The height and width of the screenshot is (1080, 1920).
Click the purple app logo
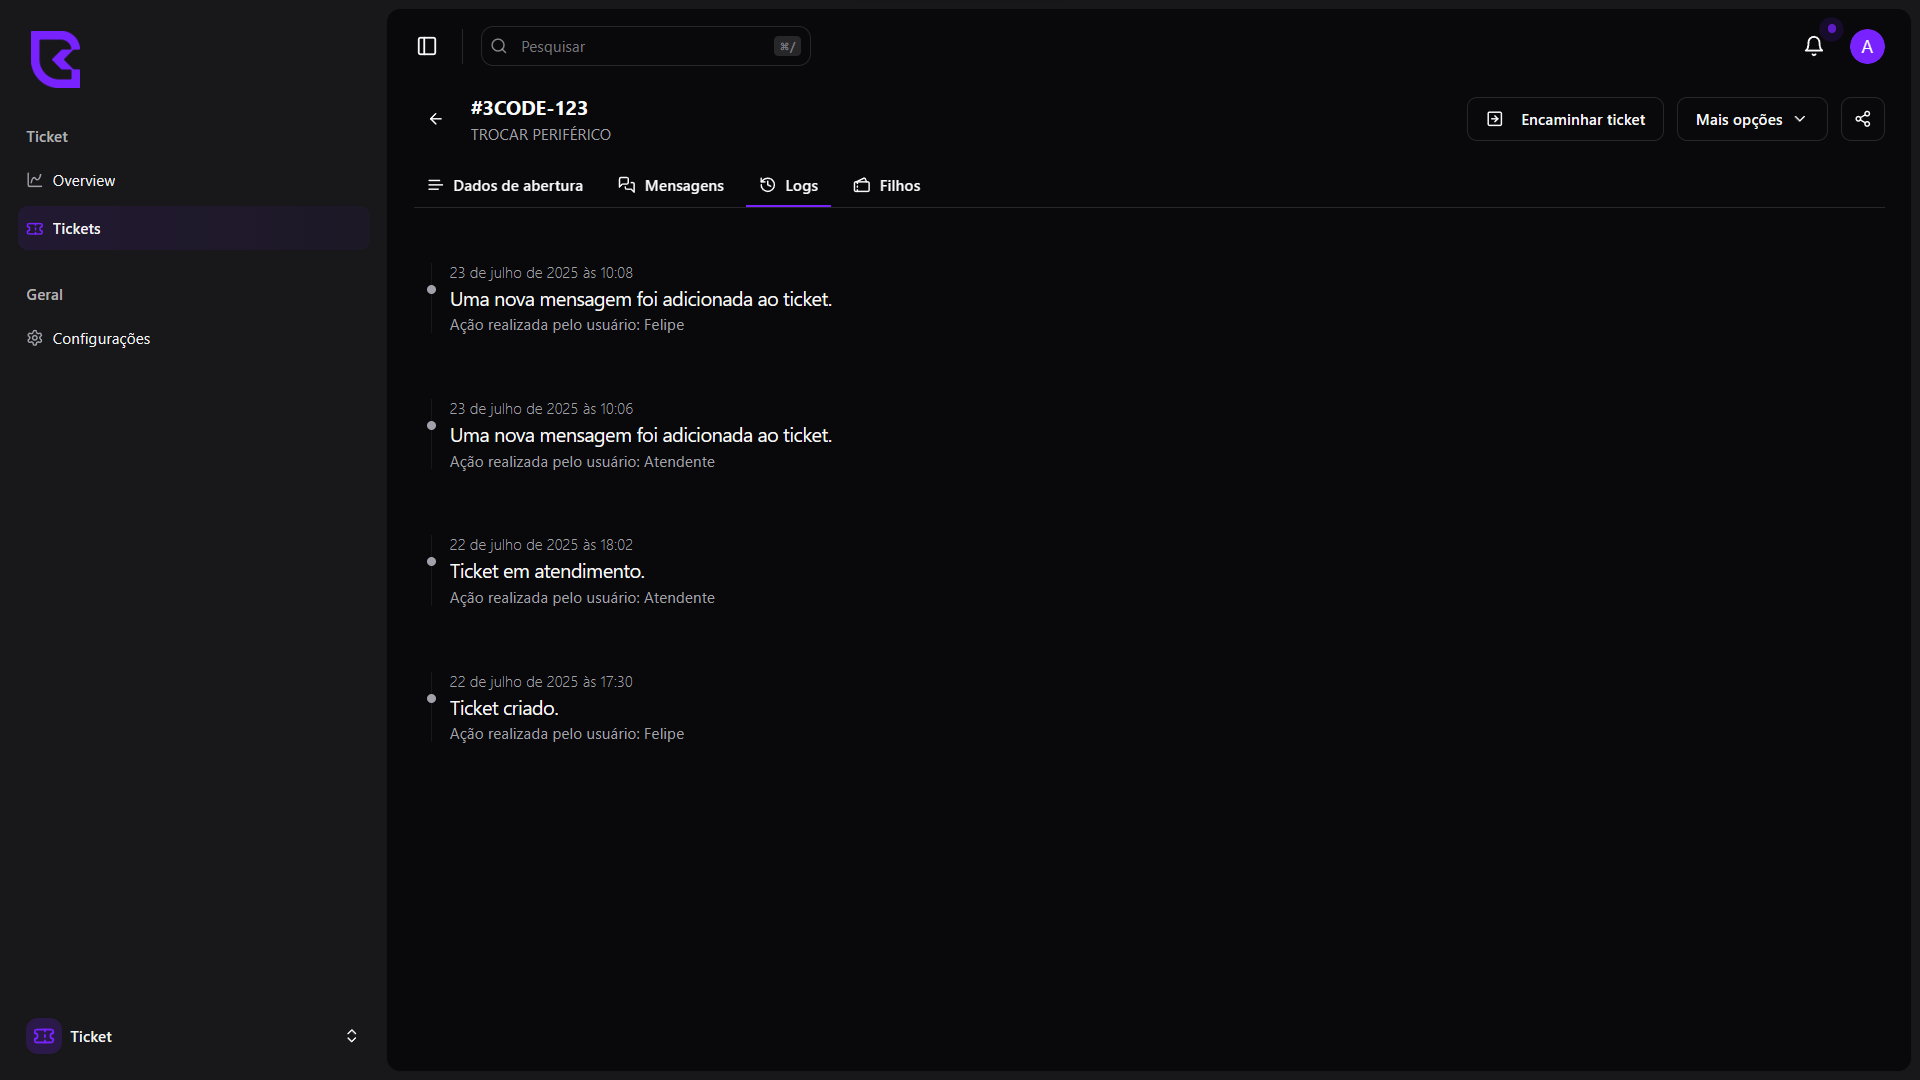55,59
